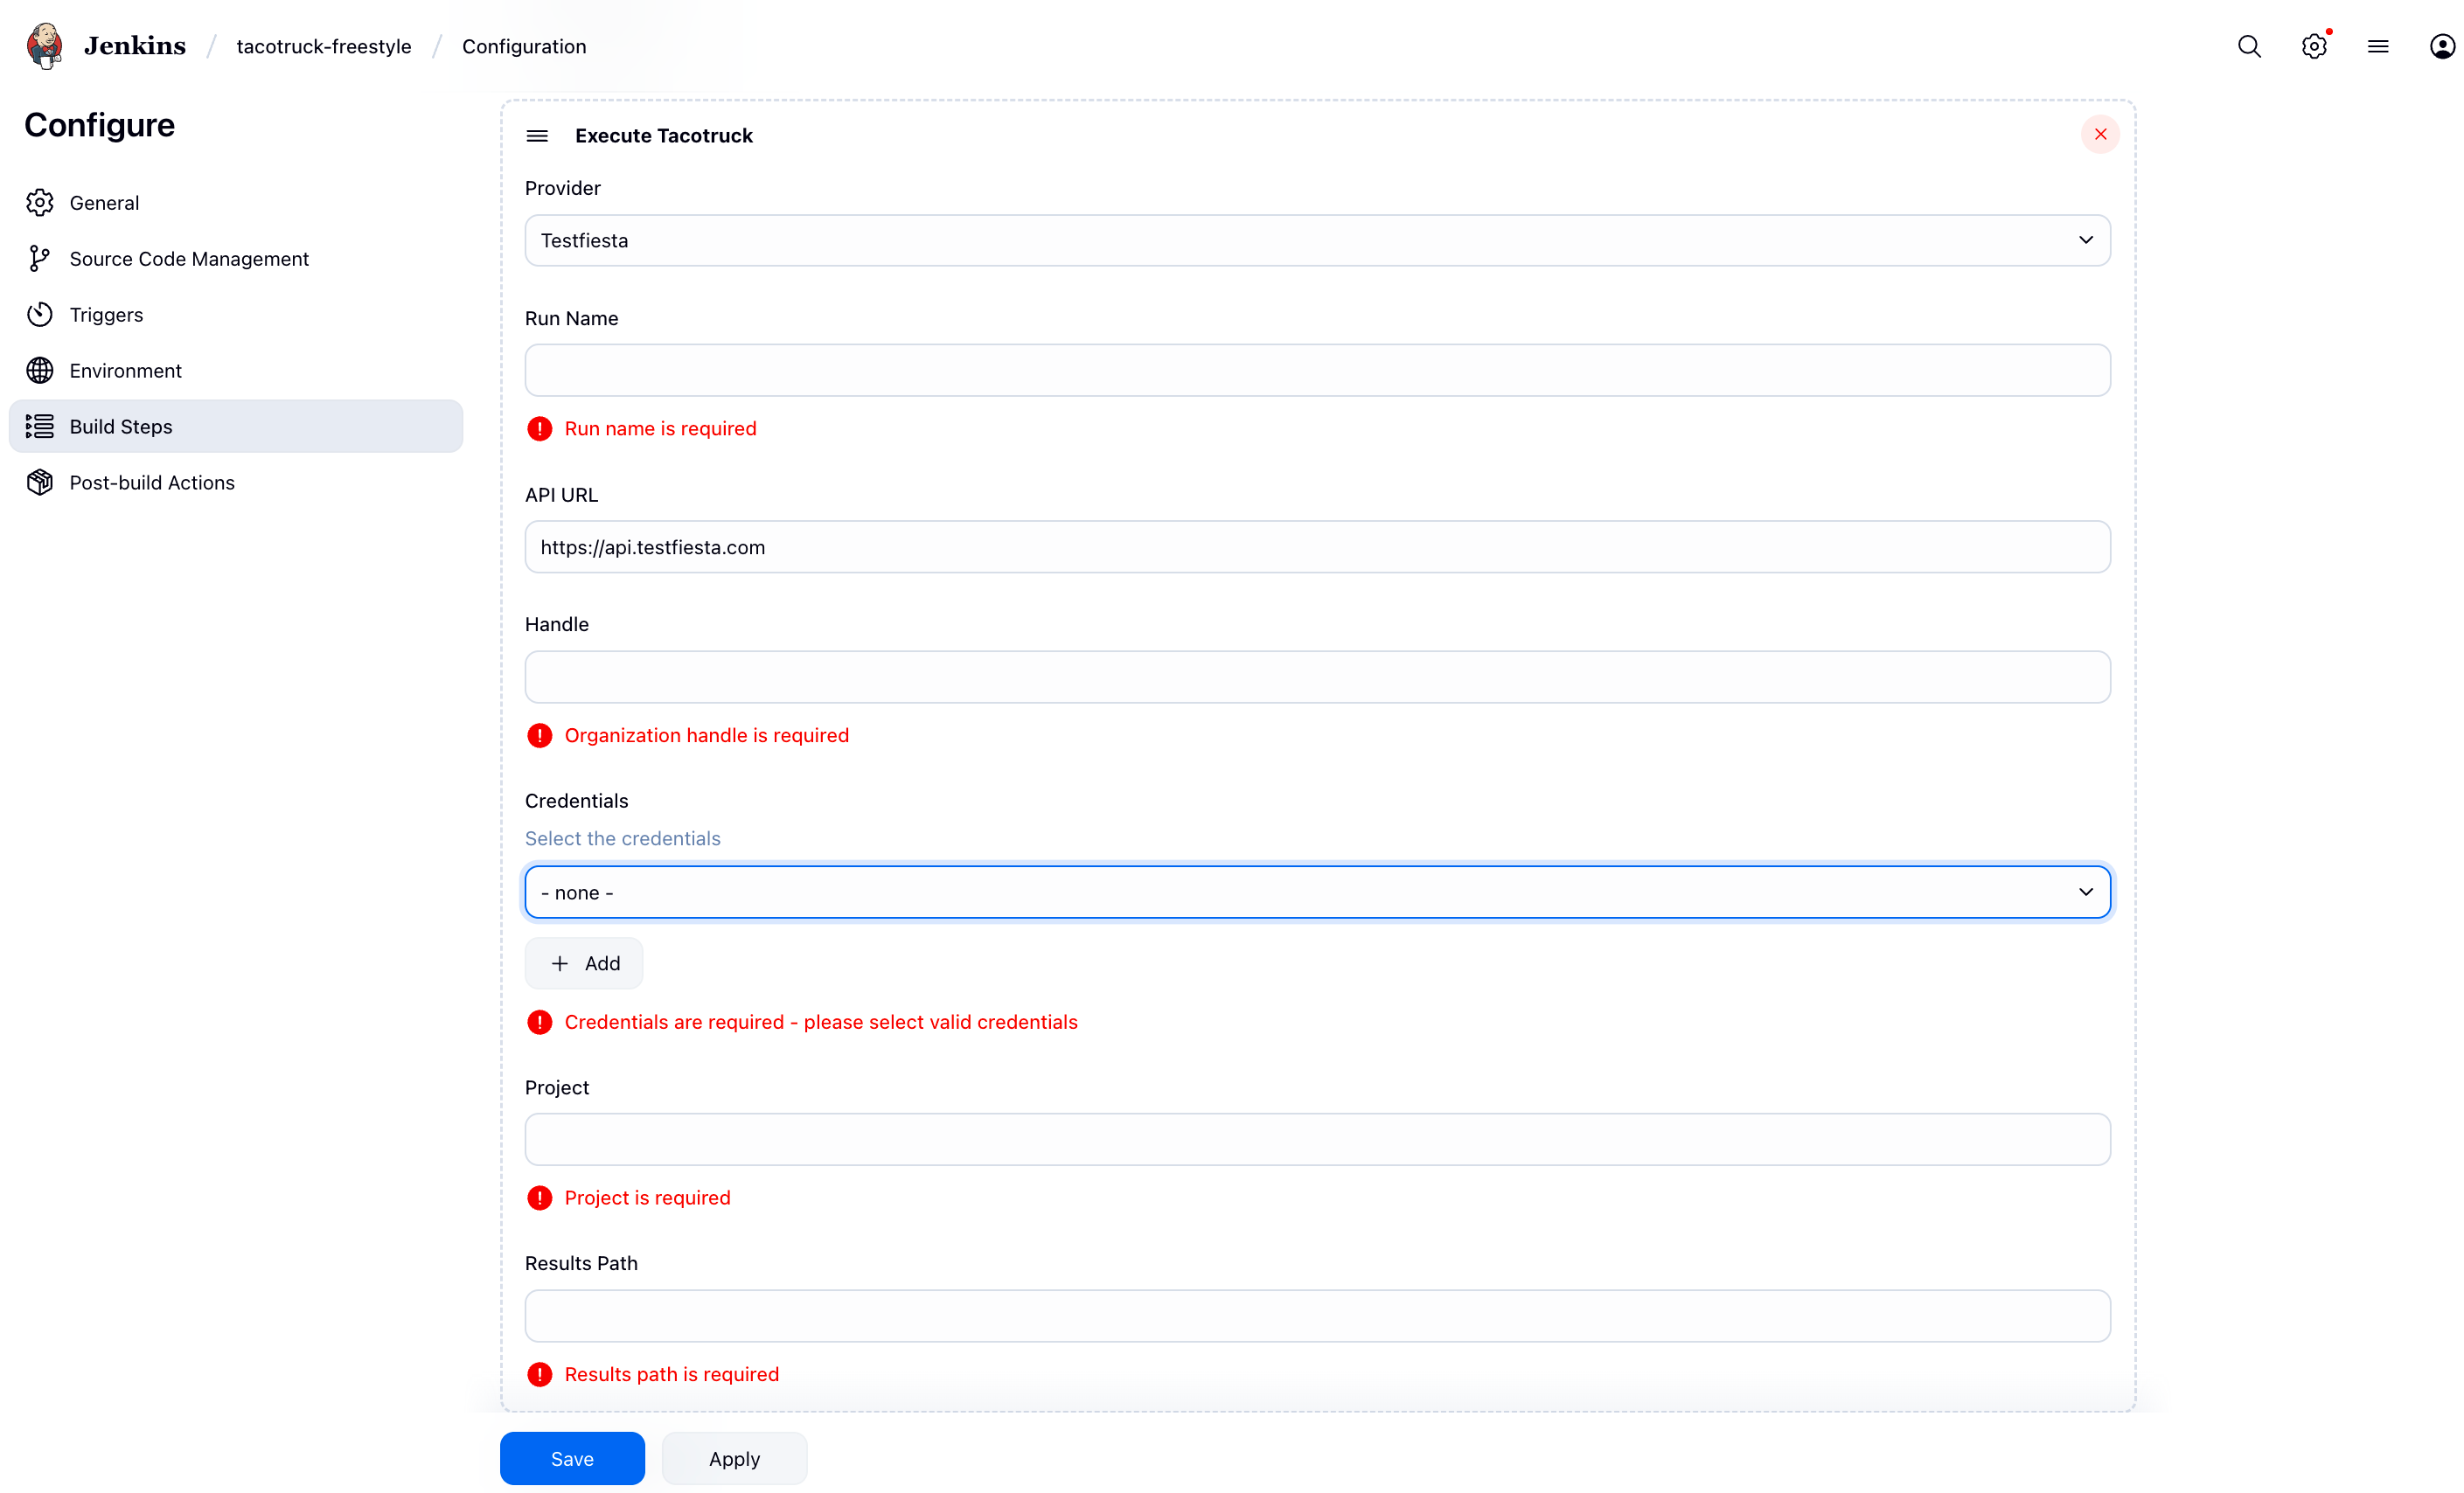The height and width of the screenshot is (1493, 2464).
Task: Click into the API URL field
Action: coord(1317,547)
